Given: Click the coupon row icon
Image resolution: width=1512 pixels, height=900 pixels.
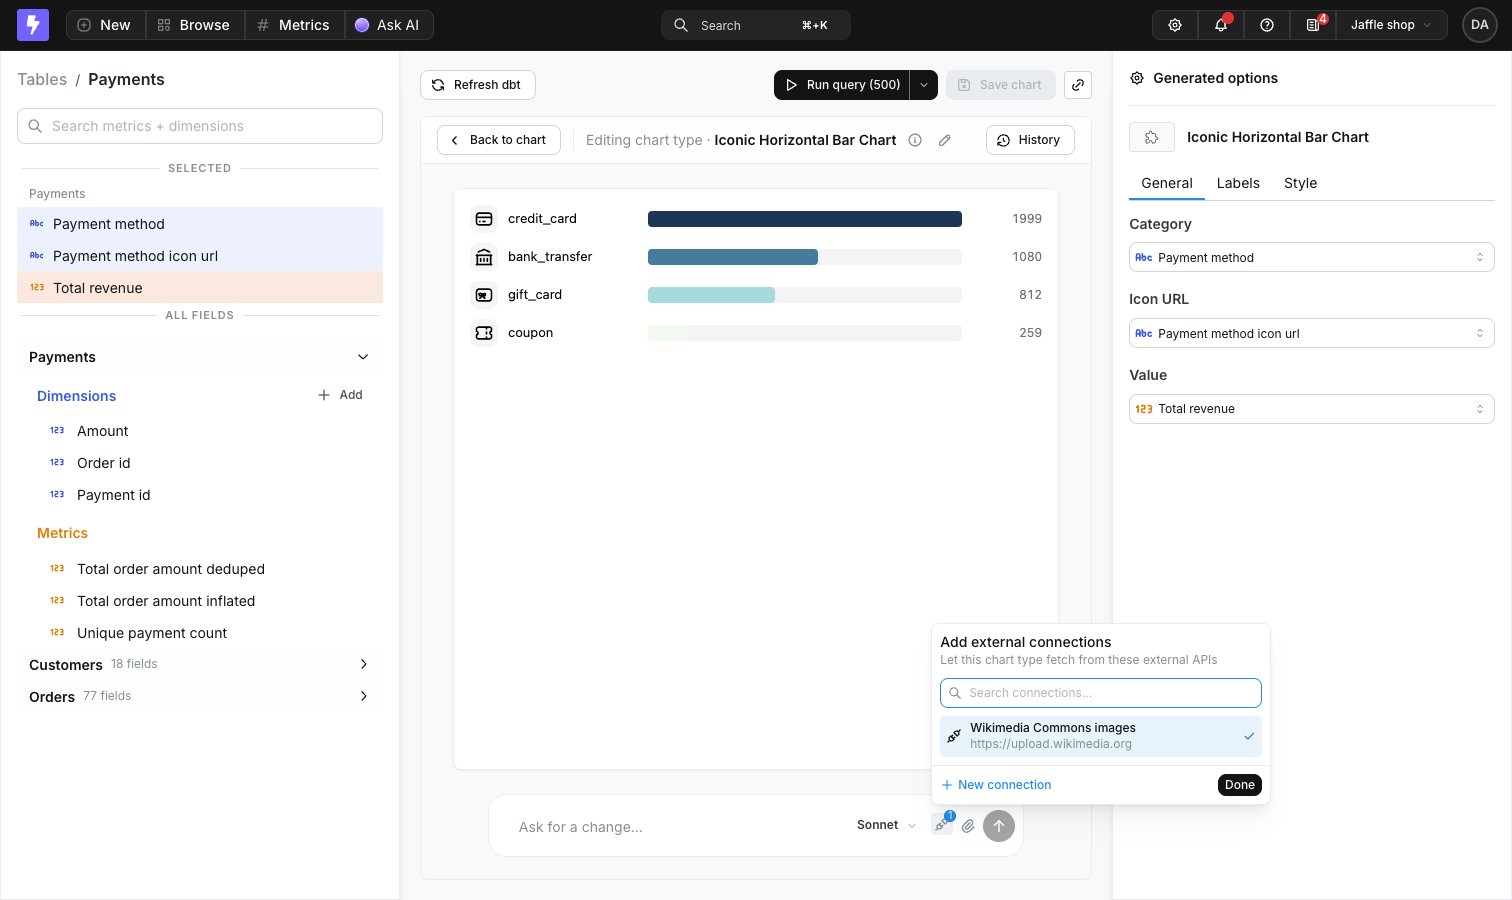Looking at the screenshot, I should 484,333.
